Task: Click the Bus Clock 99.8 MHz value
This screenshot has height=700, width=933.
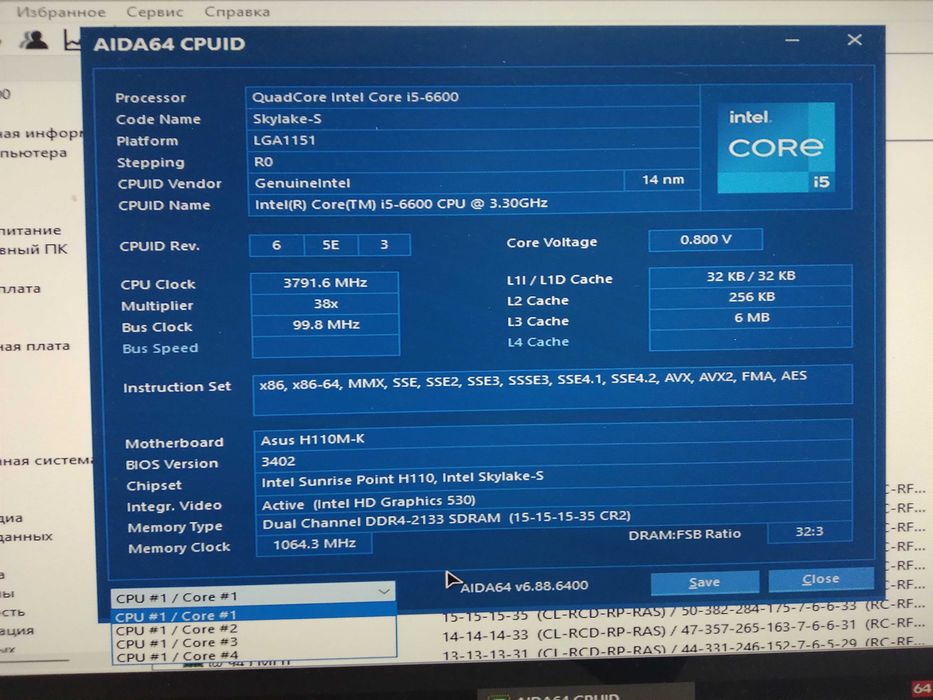Action: pyautogui.click(x=325, y=324)
